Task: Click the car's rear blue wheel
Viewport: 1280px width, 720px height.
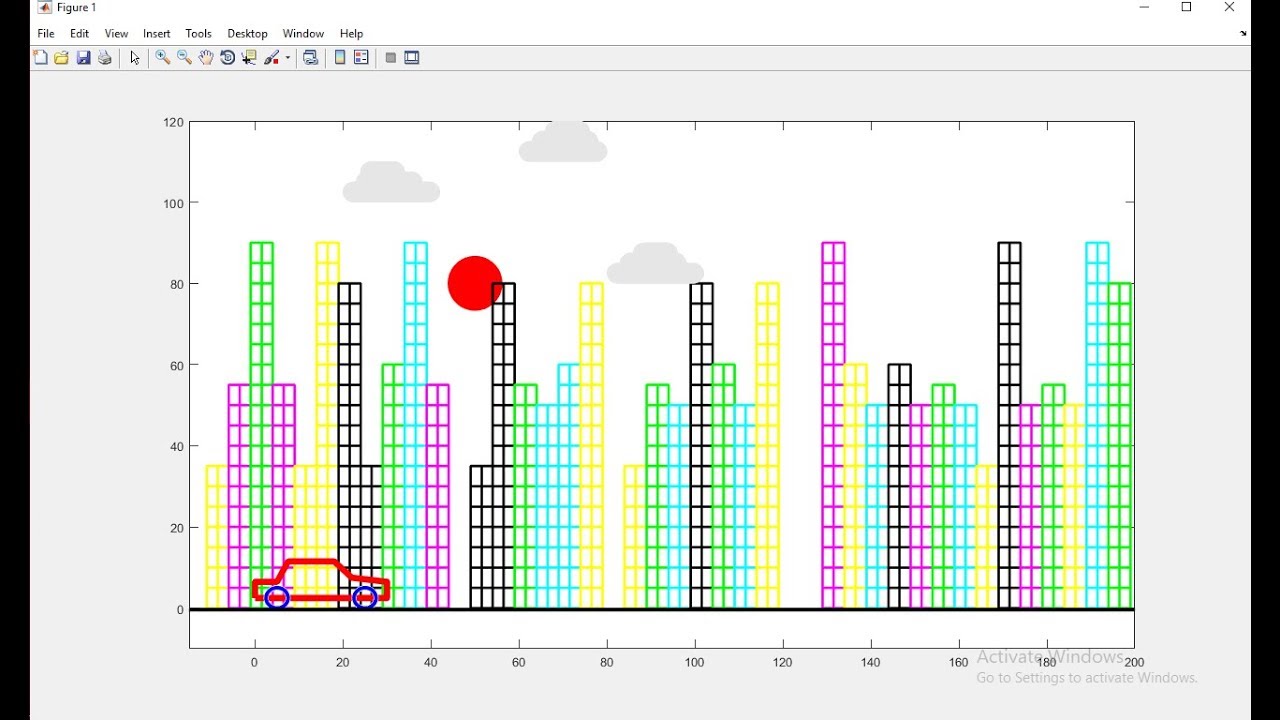Action: click(x=277, y=598)
